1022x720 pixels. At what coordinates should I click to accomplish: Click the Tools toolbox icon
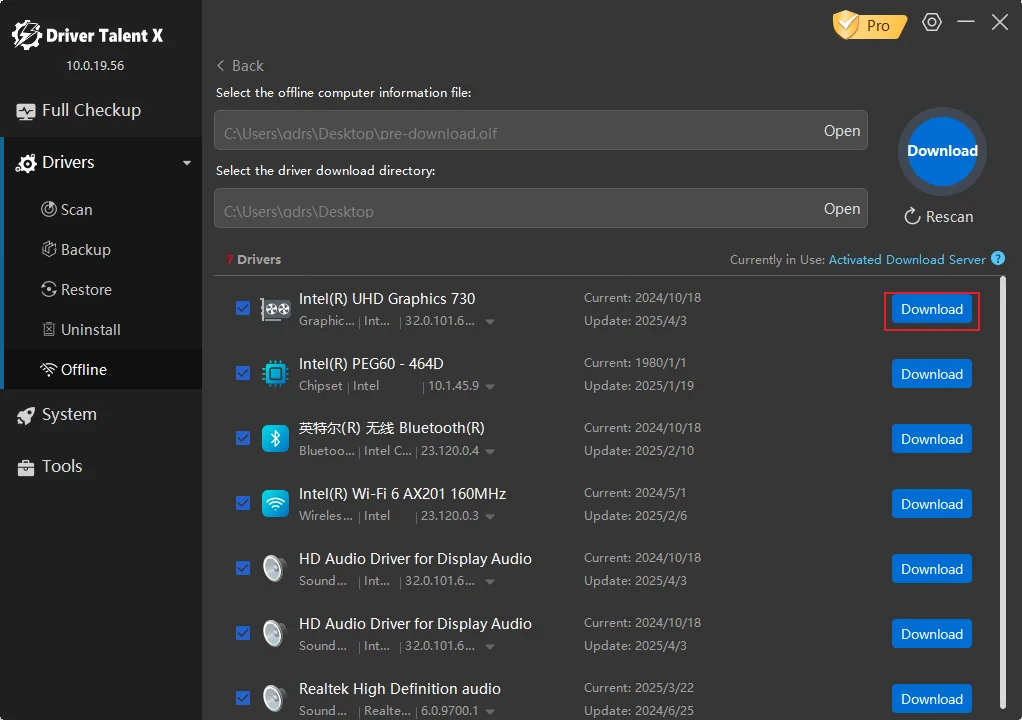pyautogui.click(x=26, y=467)
